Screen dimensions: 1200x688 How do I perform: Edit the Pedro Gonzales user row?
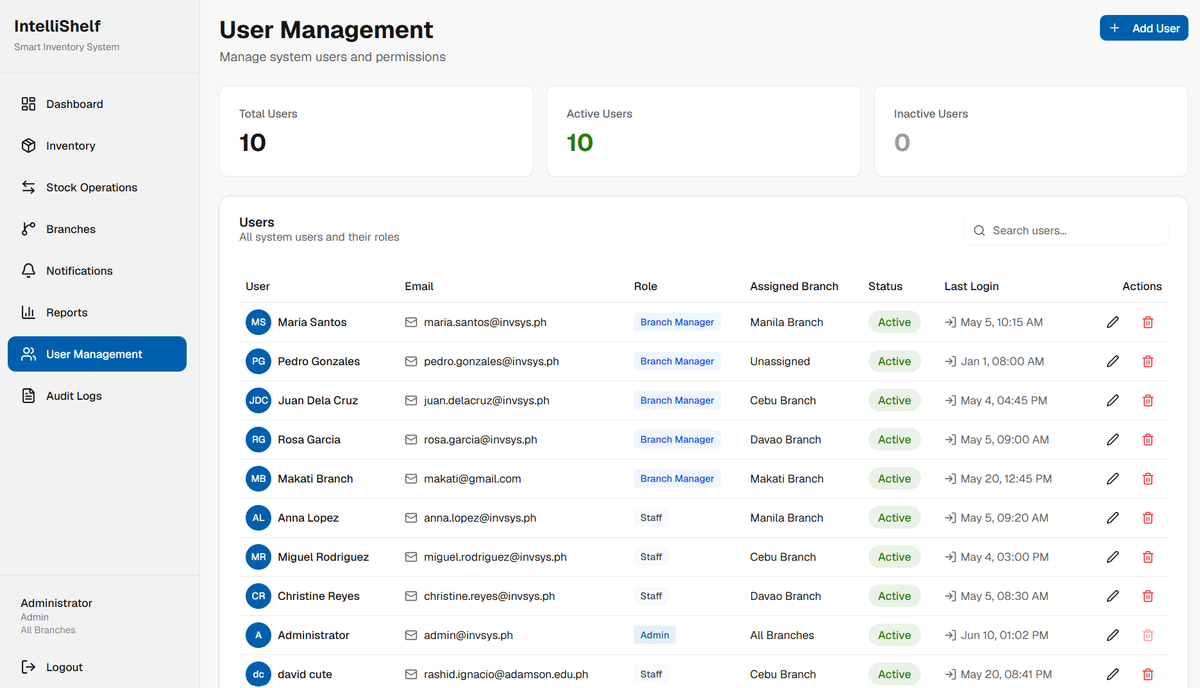(x=1113, y=361)
